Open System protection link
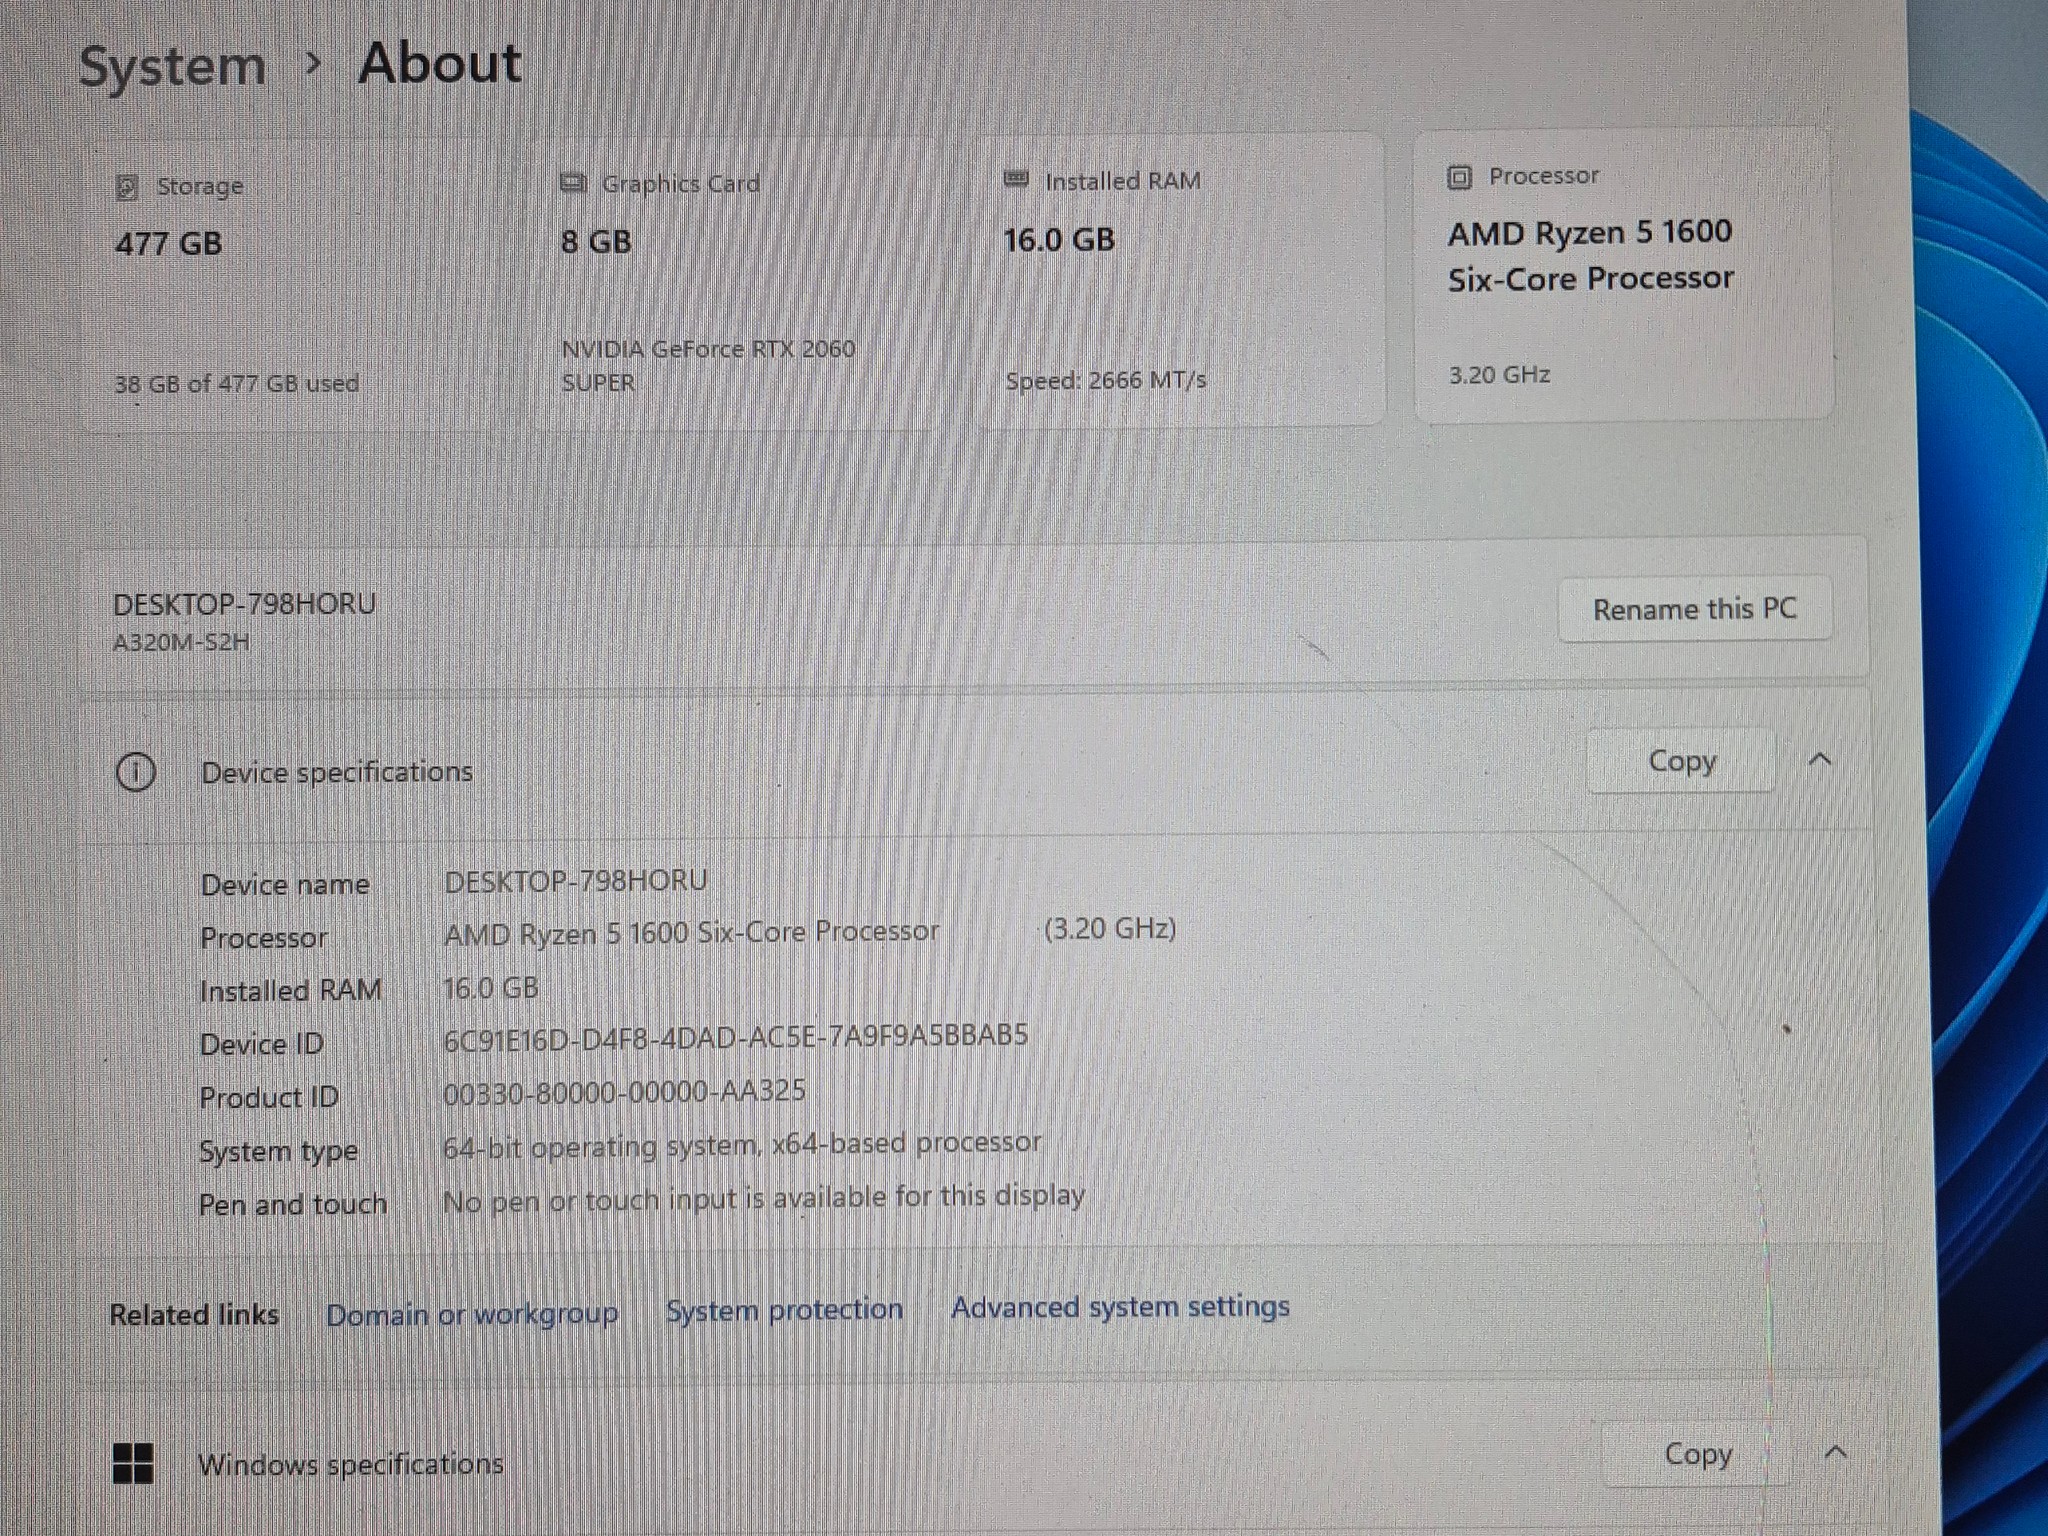 (784, 1310)
